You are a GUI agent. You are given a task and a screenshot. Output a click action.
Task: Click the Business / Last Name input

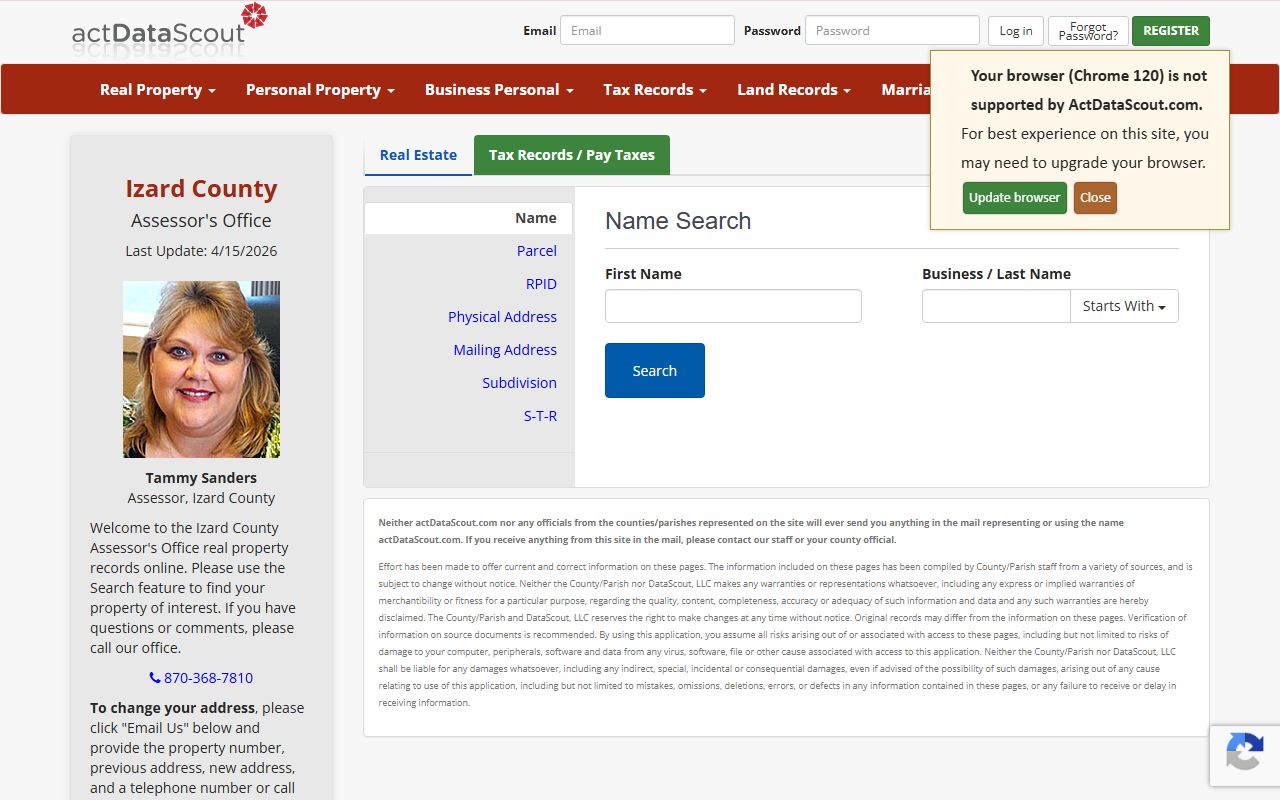[x=996, y=306]
